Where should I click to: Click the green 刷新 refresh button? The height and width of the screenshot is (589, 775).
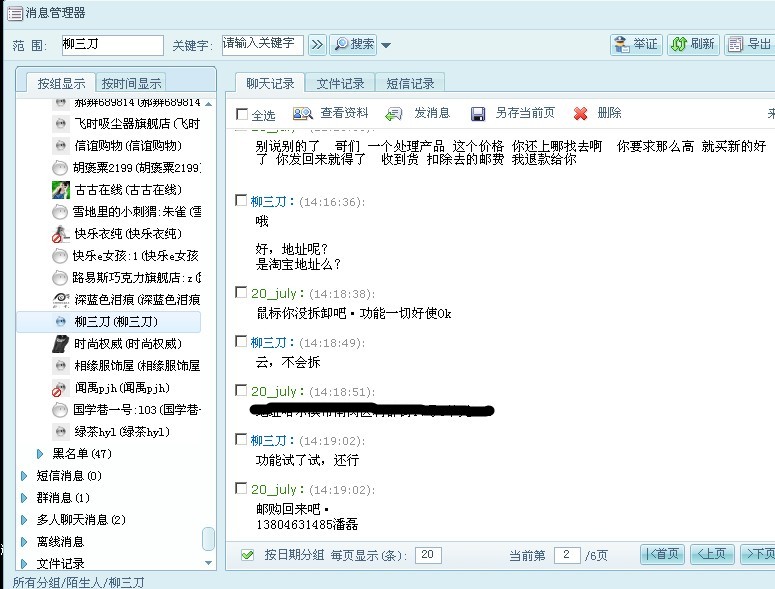click(x=692, y=44)
